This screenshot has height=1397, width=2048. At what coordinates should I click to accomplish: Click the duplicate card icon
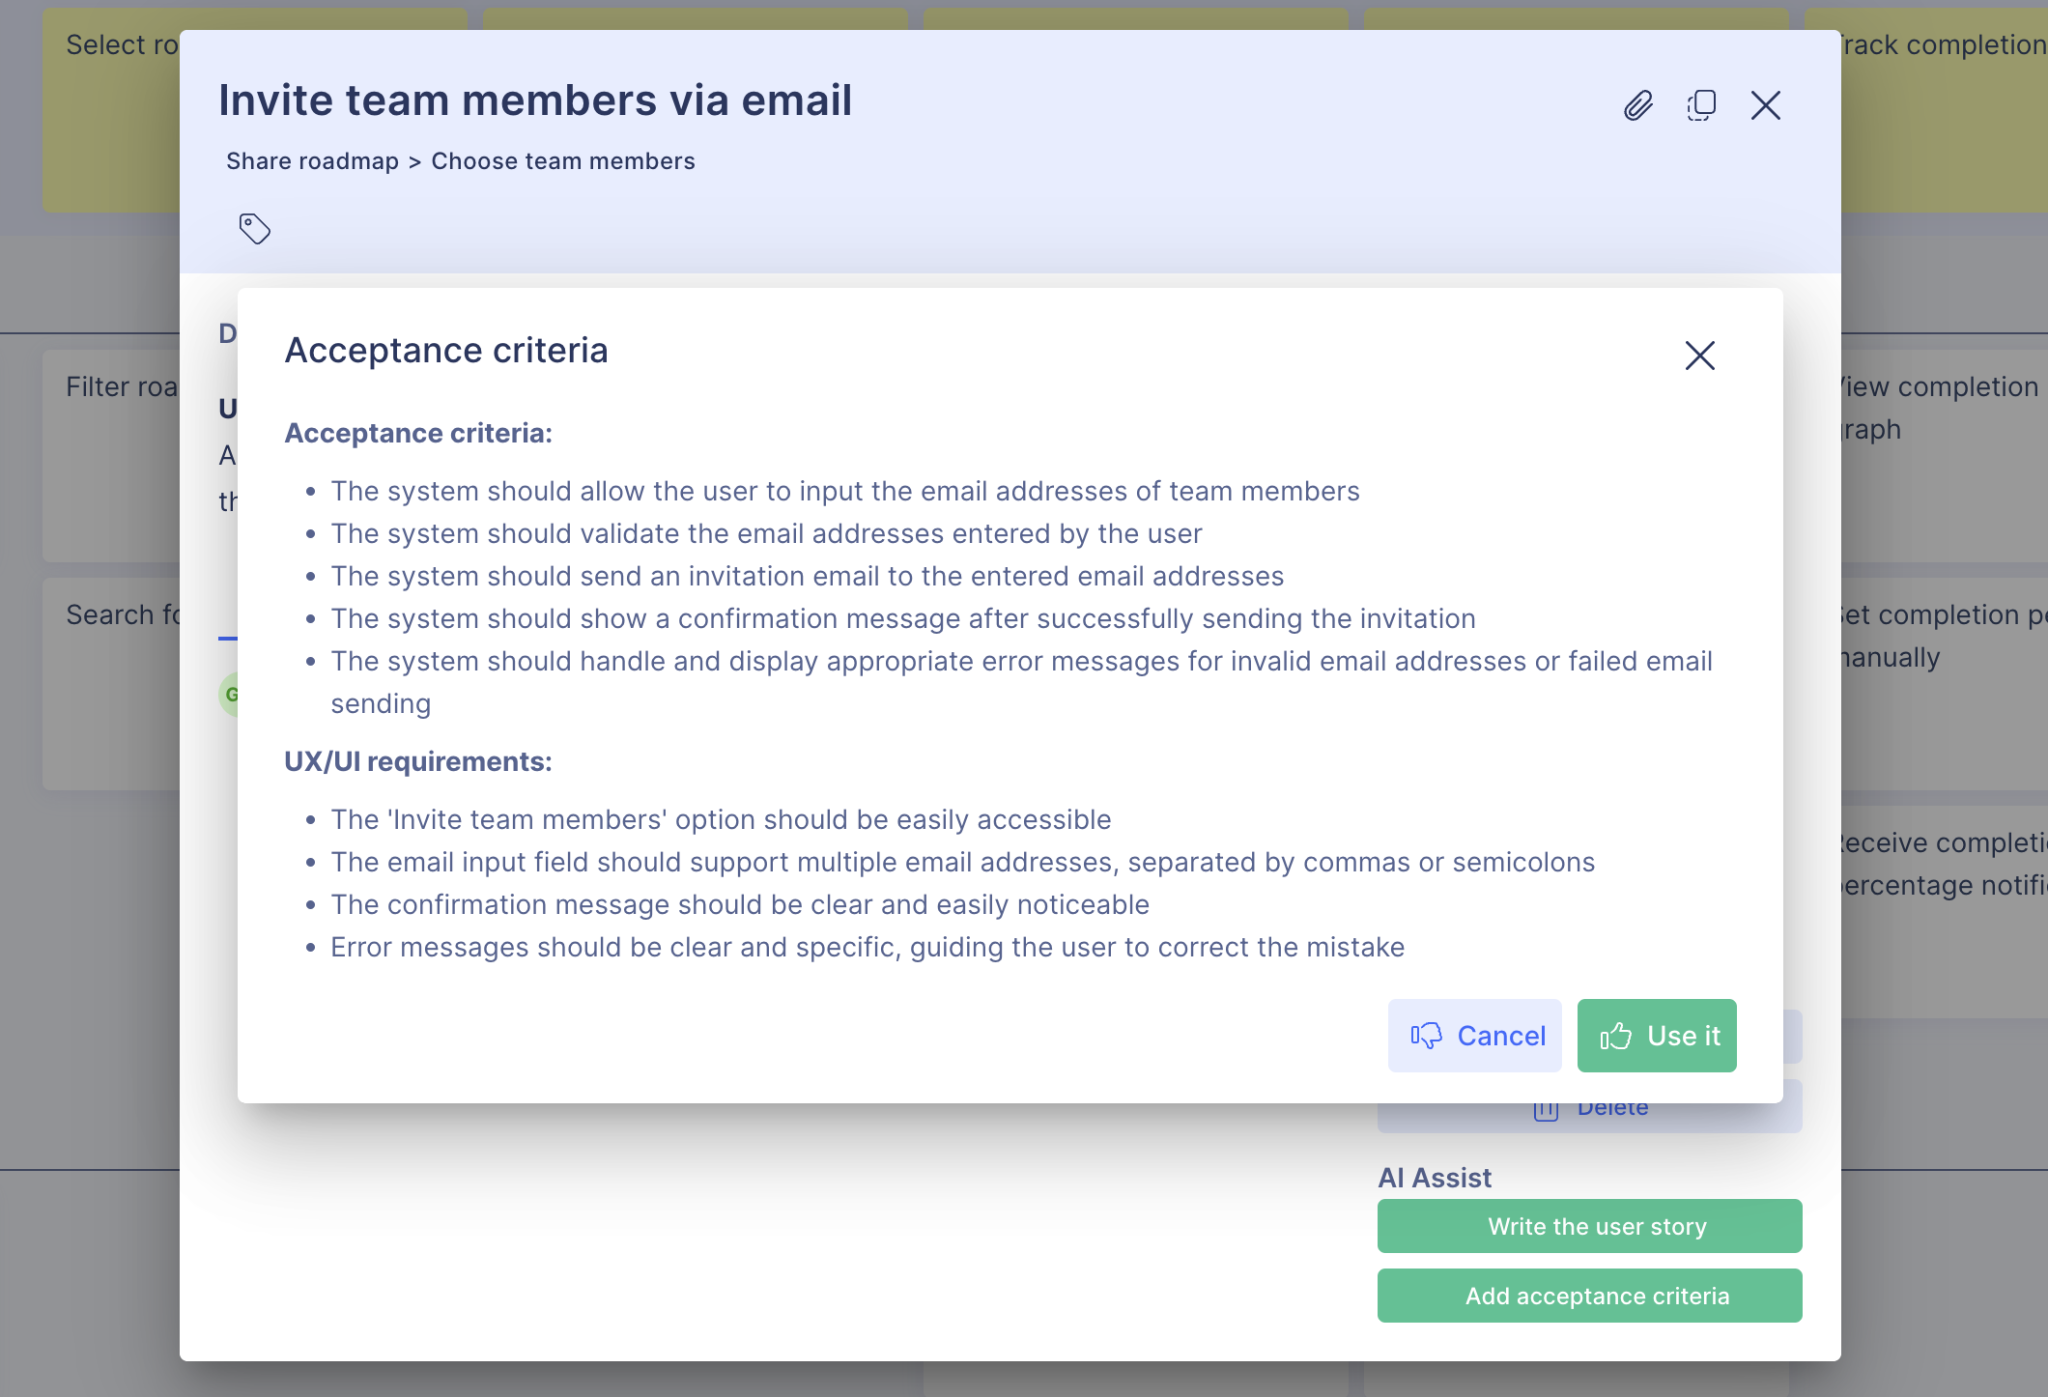coord(1701,105)
